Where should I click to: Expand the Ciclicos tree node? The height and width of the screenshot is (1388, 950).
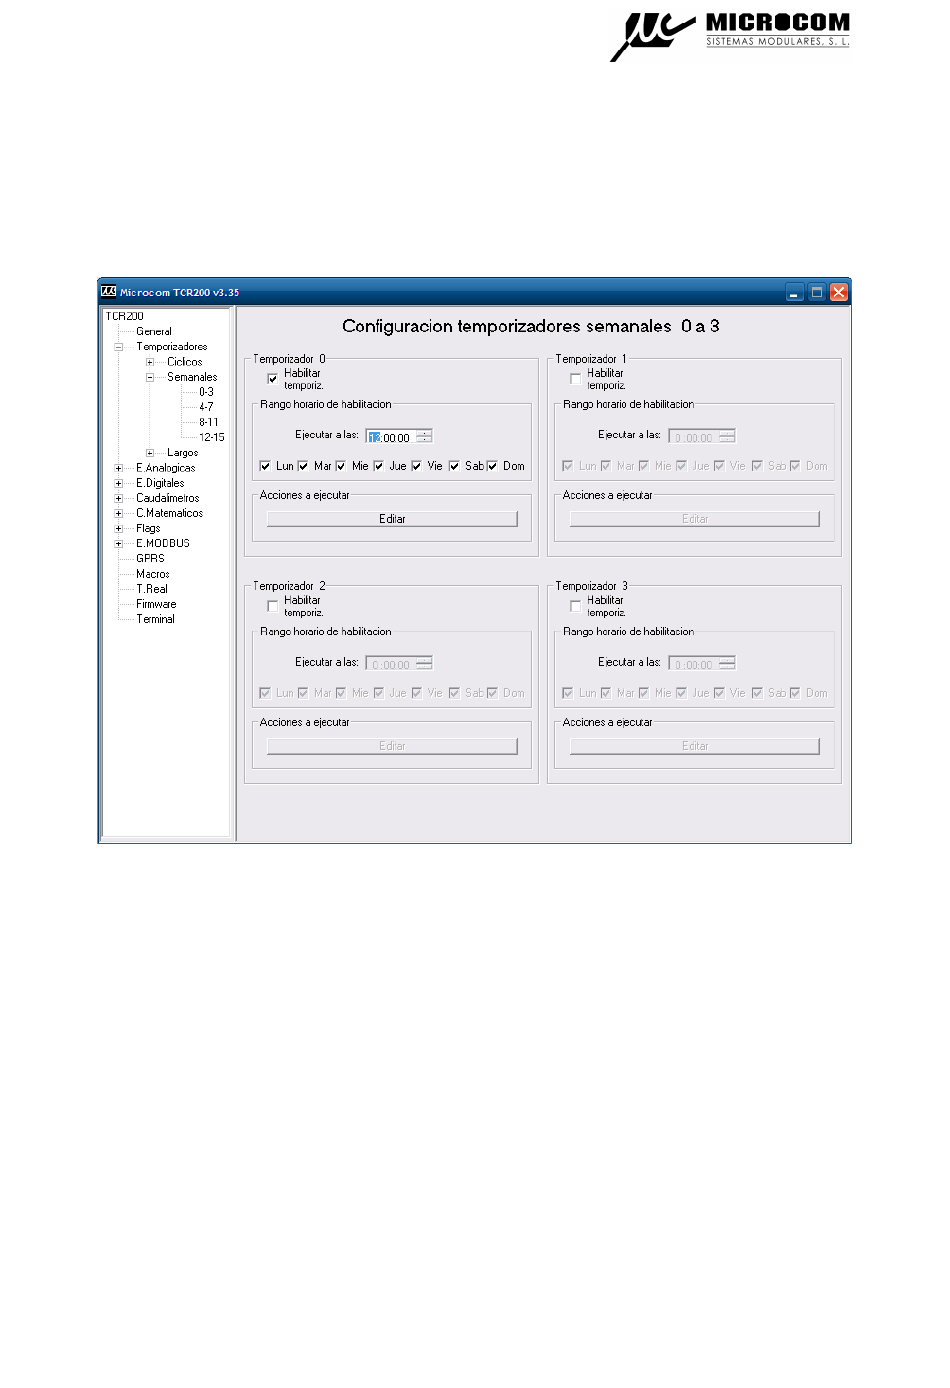(x=150, y=362)
